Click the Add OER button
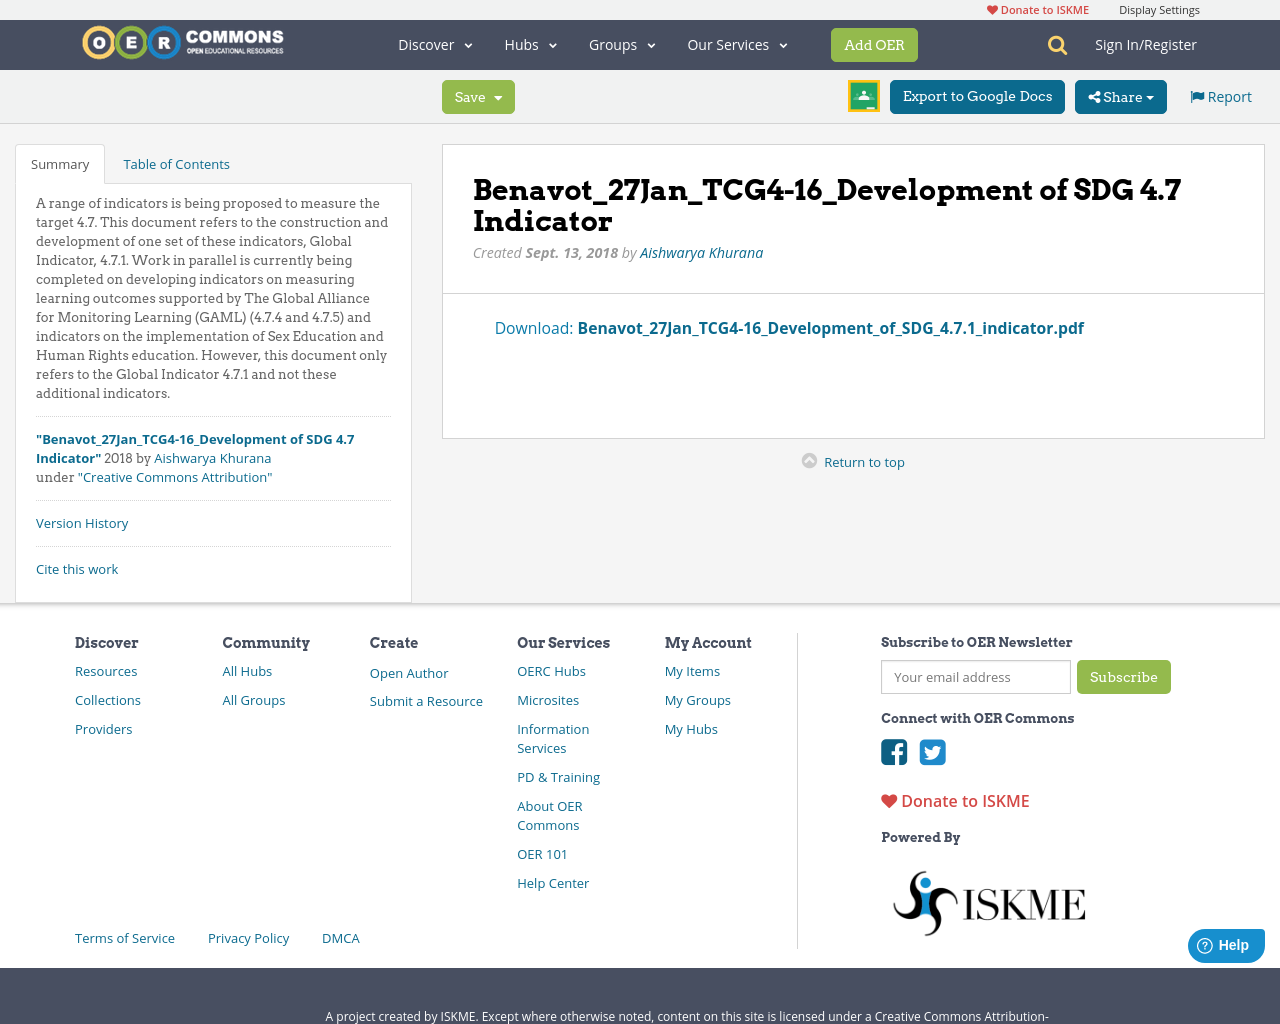Screen dimensions: 1280x1024 874,45
